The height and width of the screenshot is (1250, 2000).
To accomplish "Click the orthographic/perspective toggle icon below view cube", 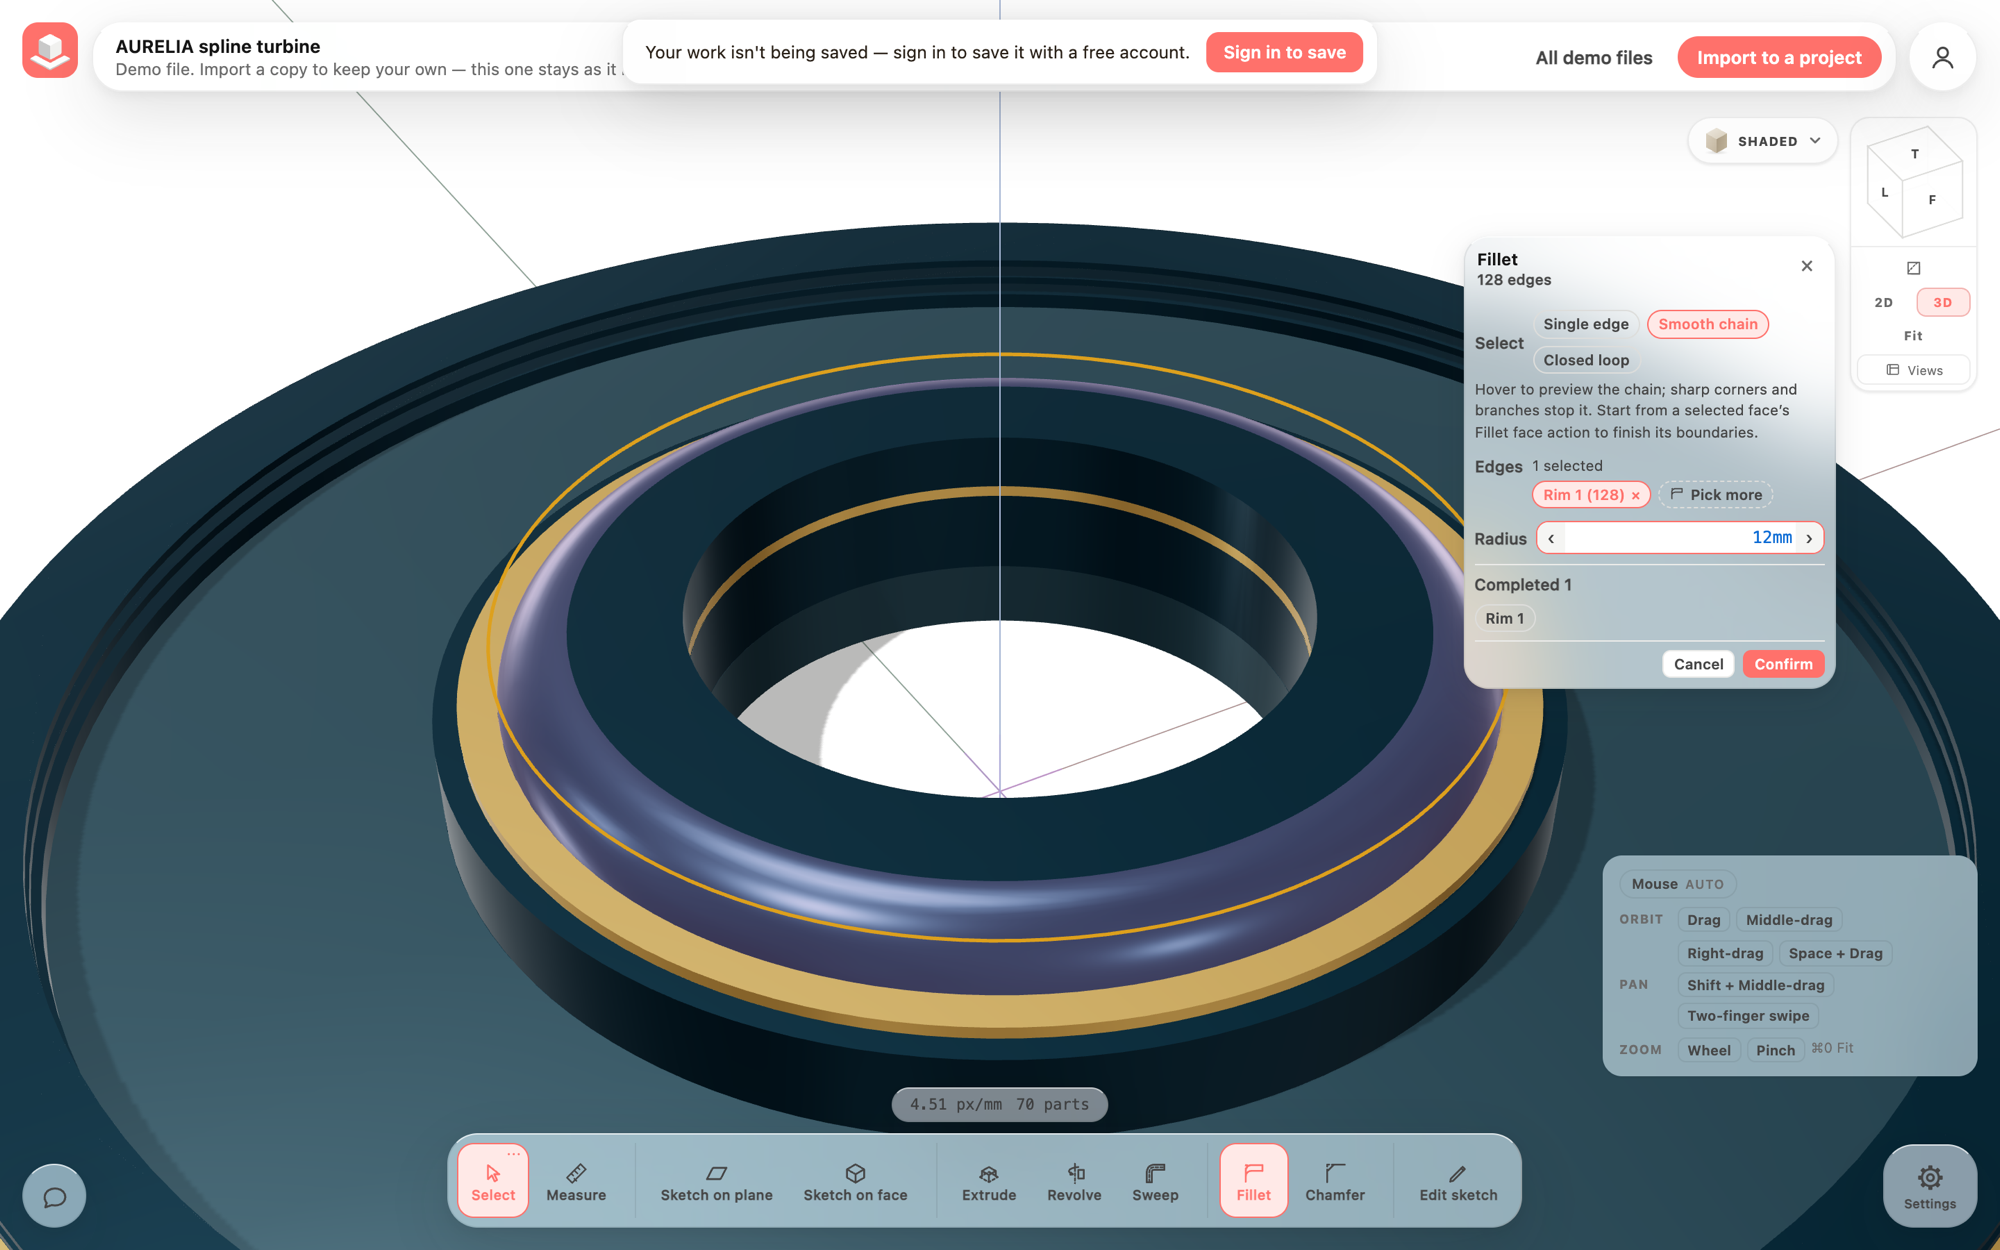I will pyautogui.click(x=1913, y=268).
